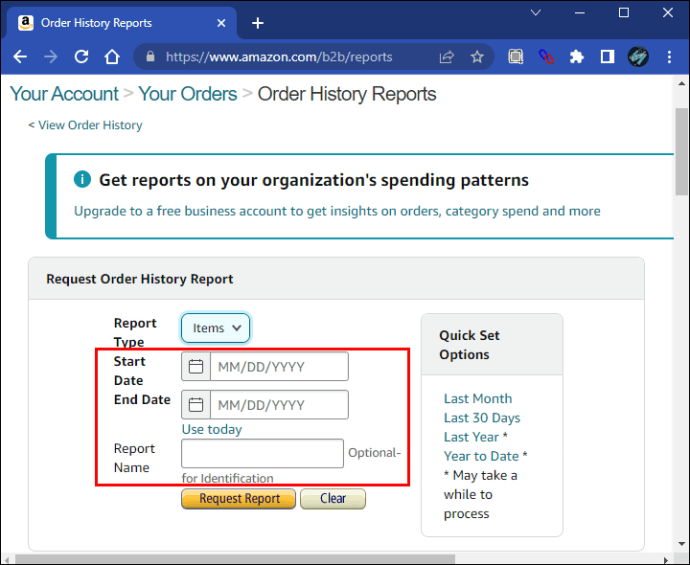Maximize the browser window
Screen dimensions: 690x565
pos(624,13)
